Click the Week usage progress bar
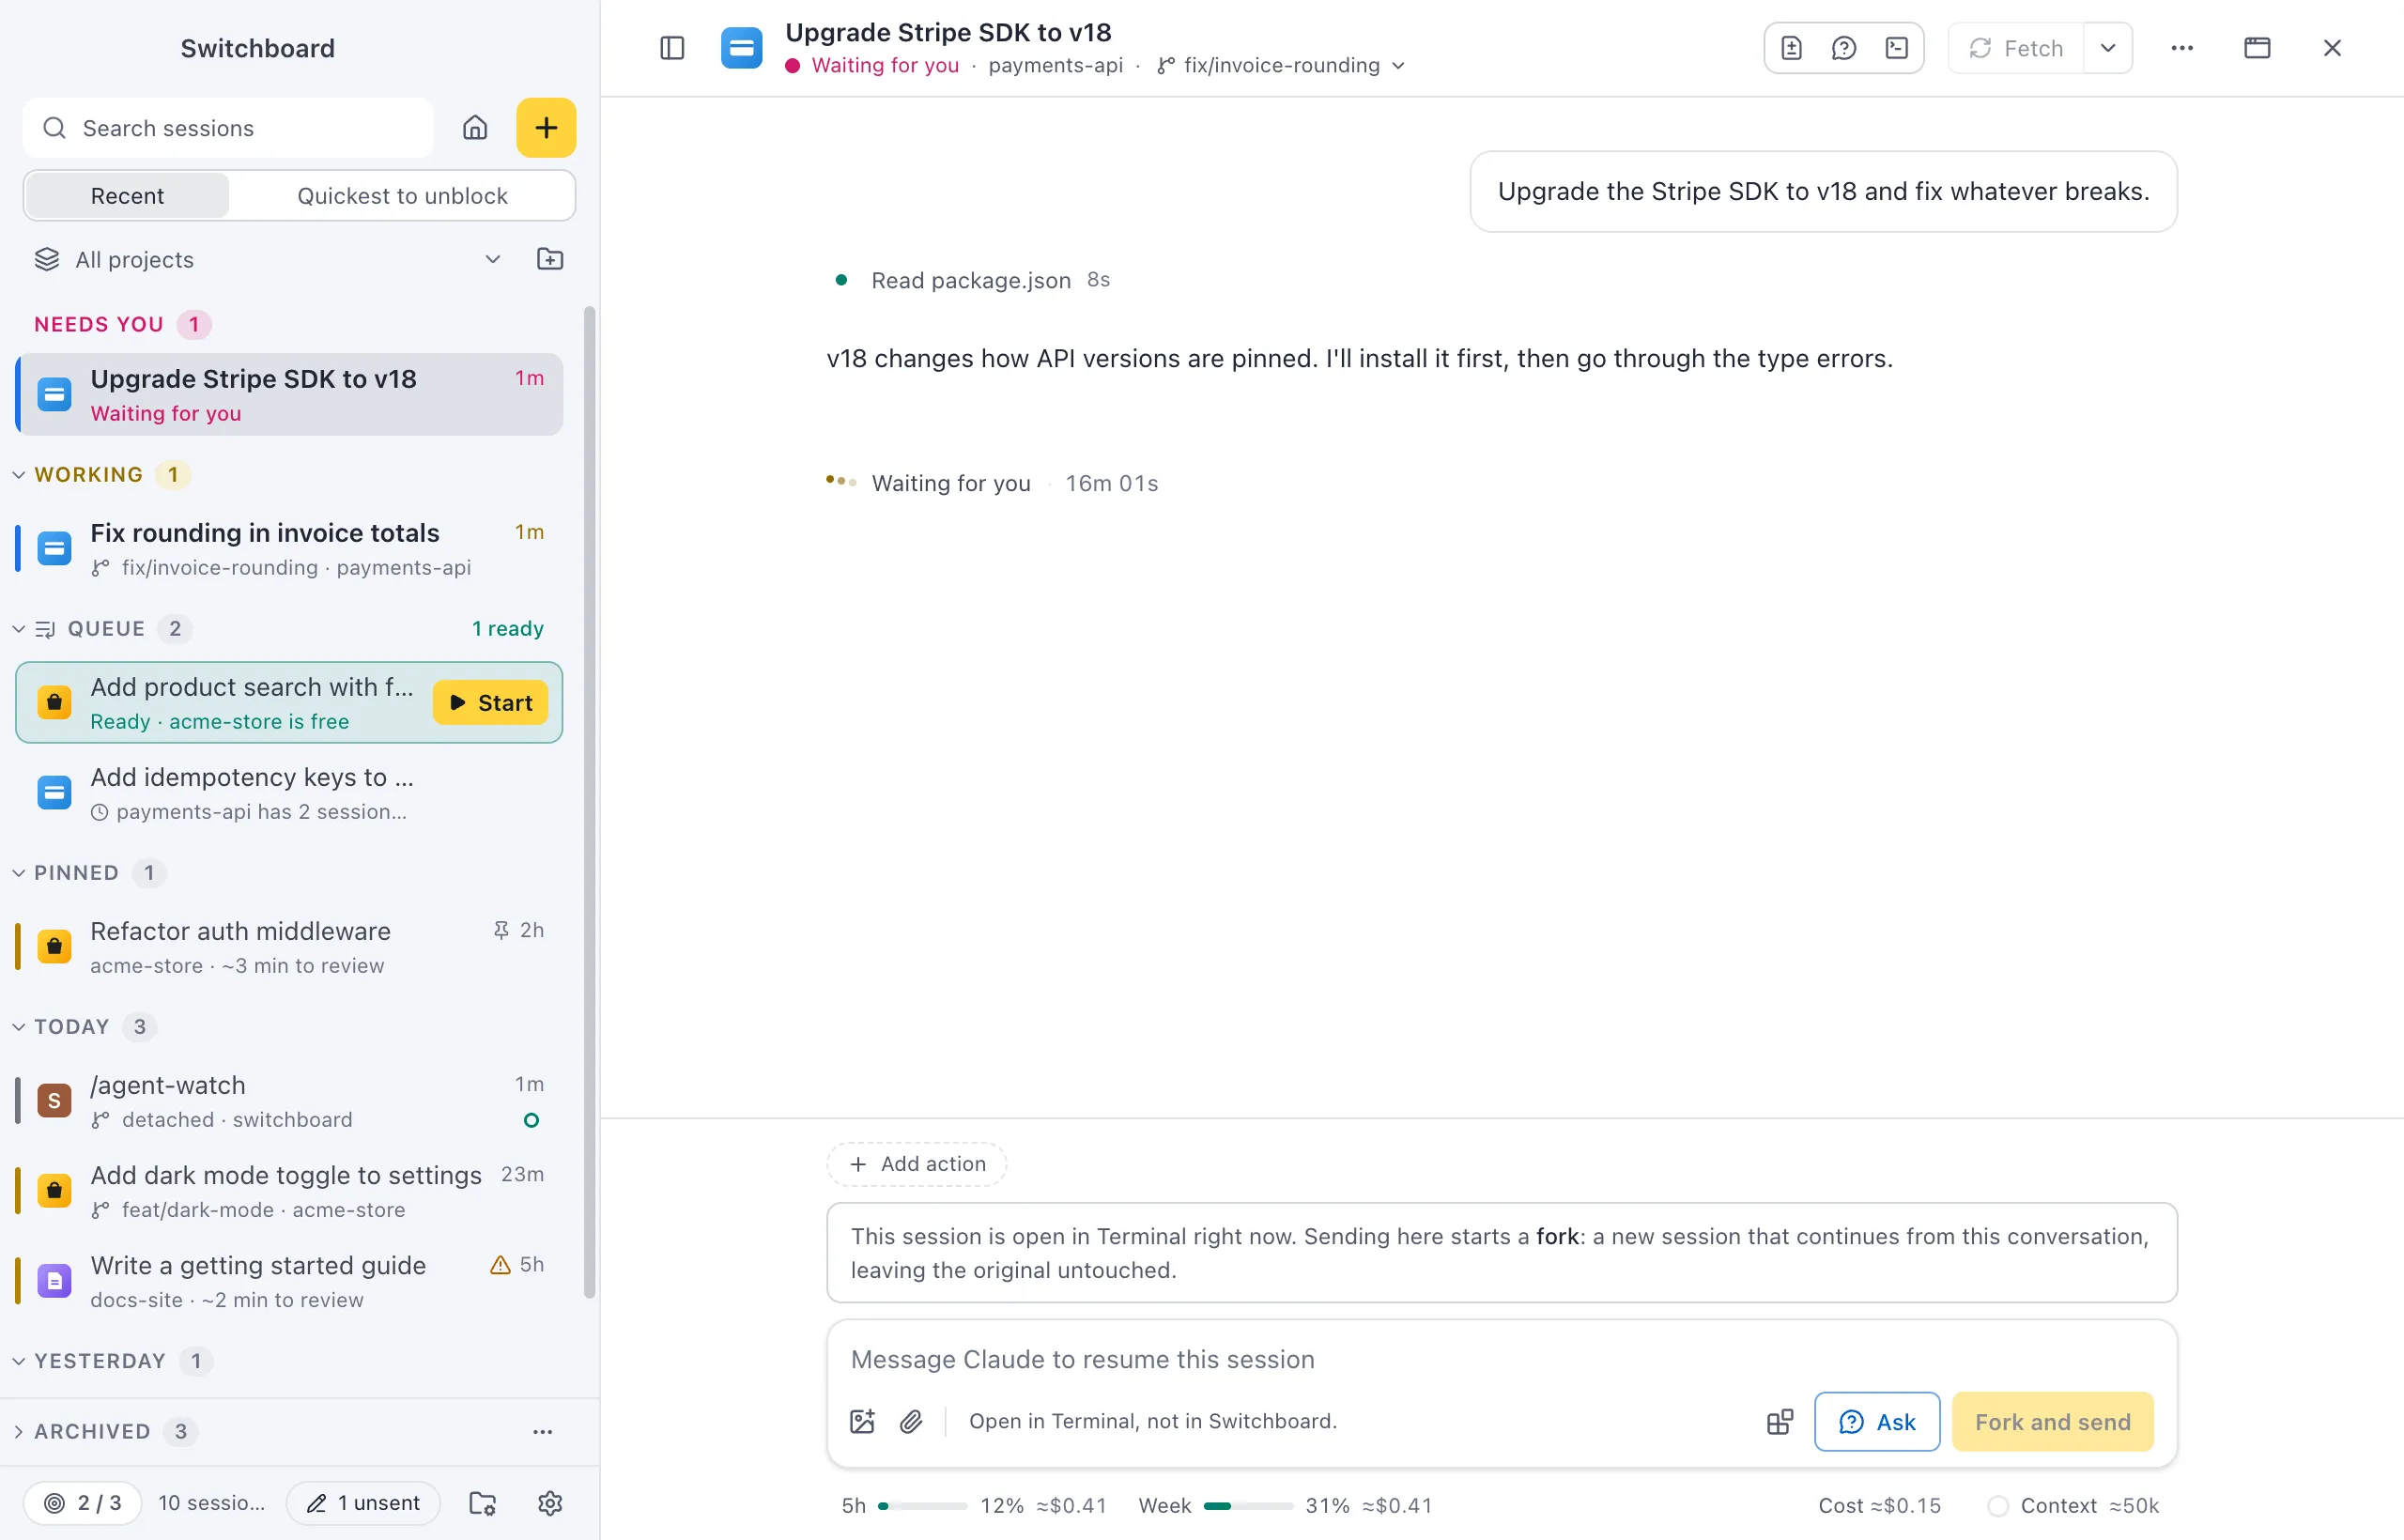 pyautogui.click(x=1248, y=1505)
